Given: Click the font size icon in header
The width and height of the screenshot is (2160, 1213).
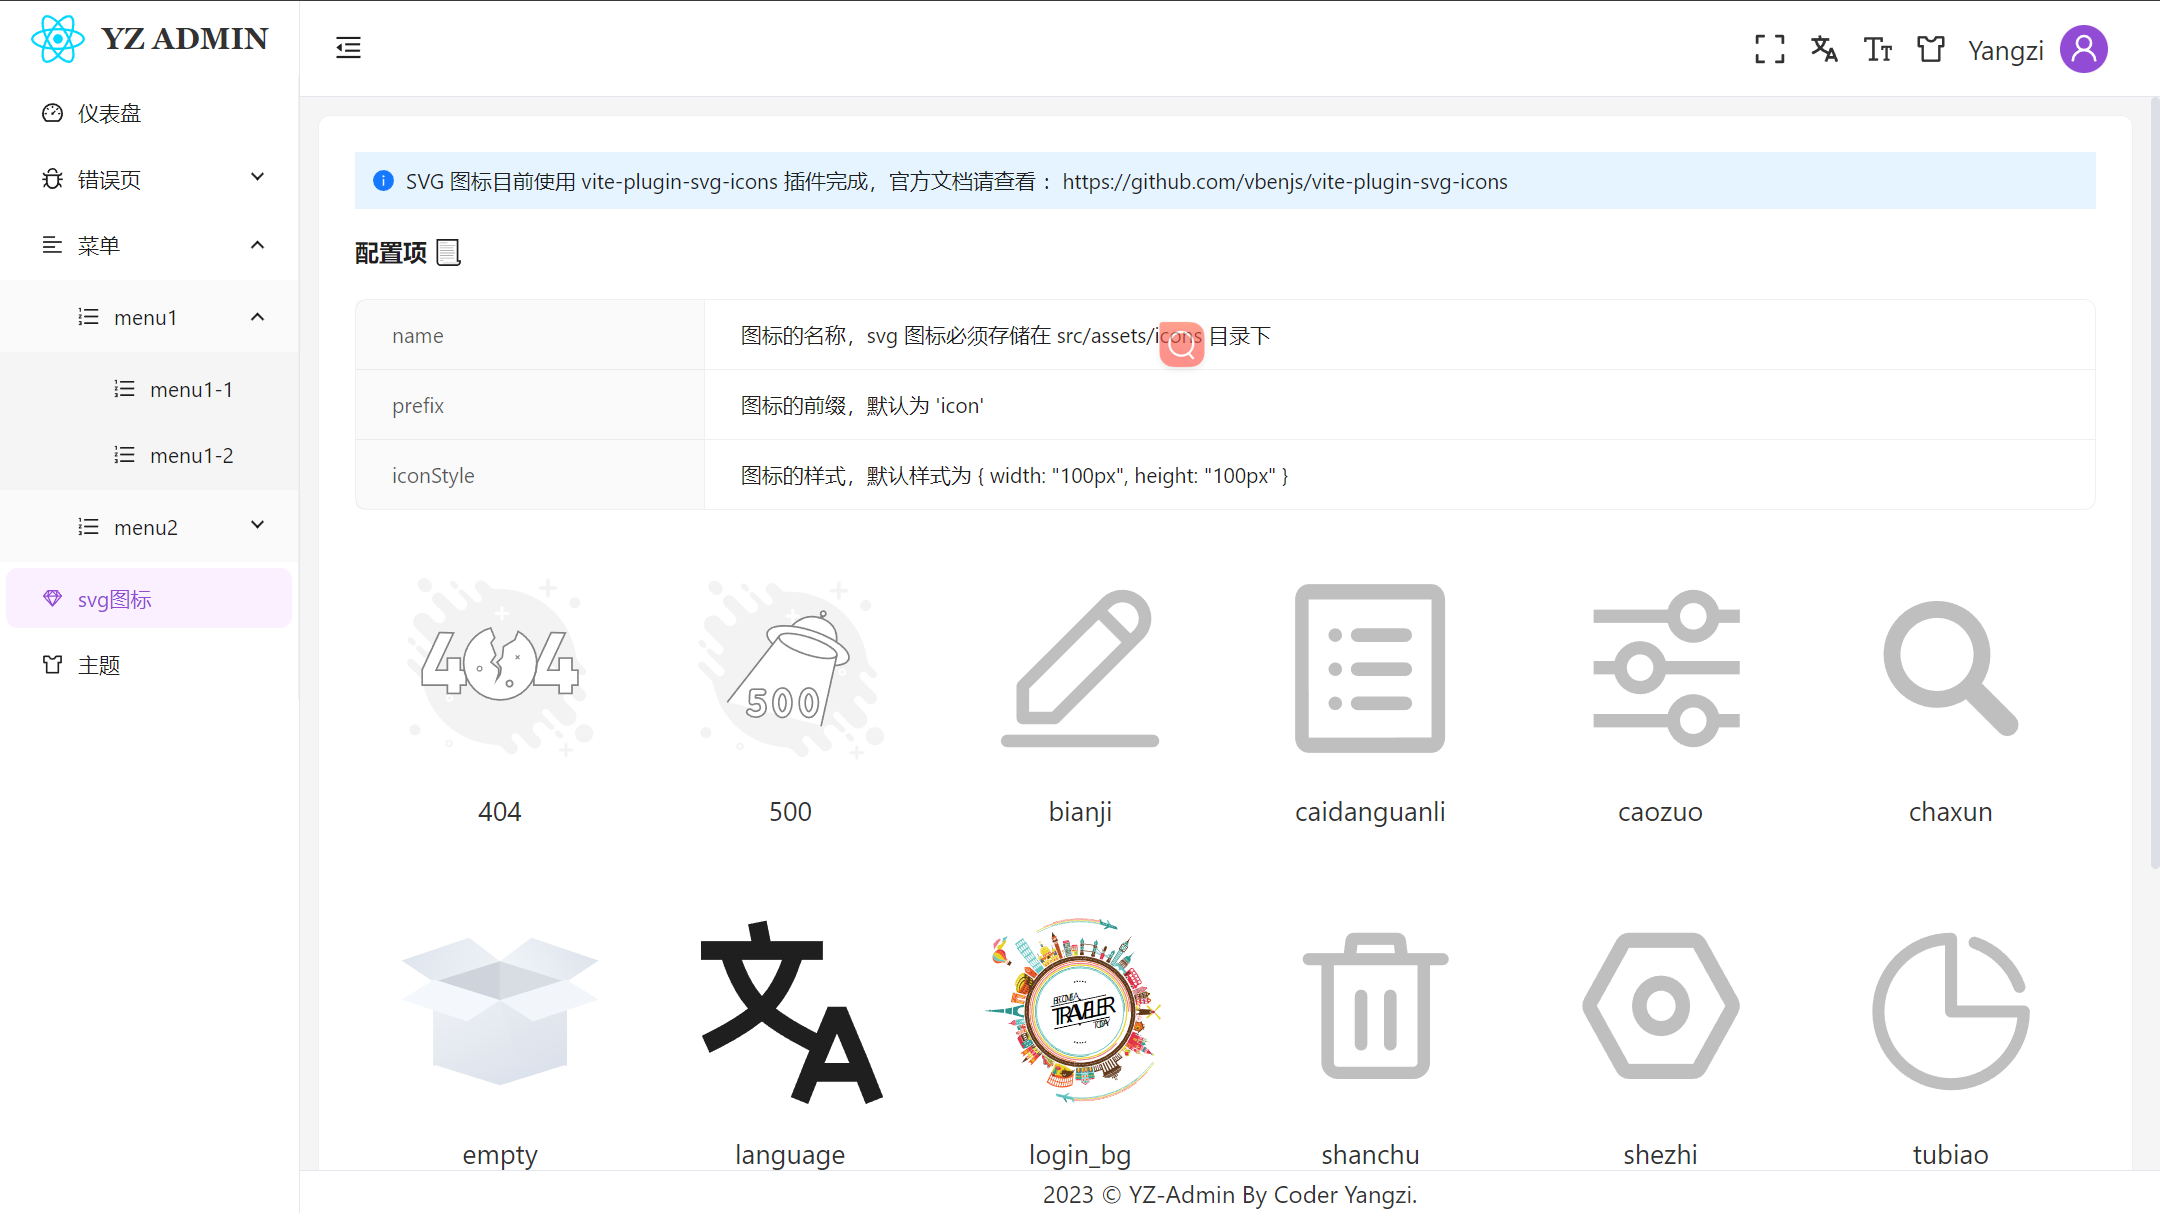Looking at the screenshot, I should point(1877,49).
